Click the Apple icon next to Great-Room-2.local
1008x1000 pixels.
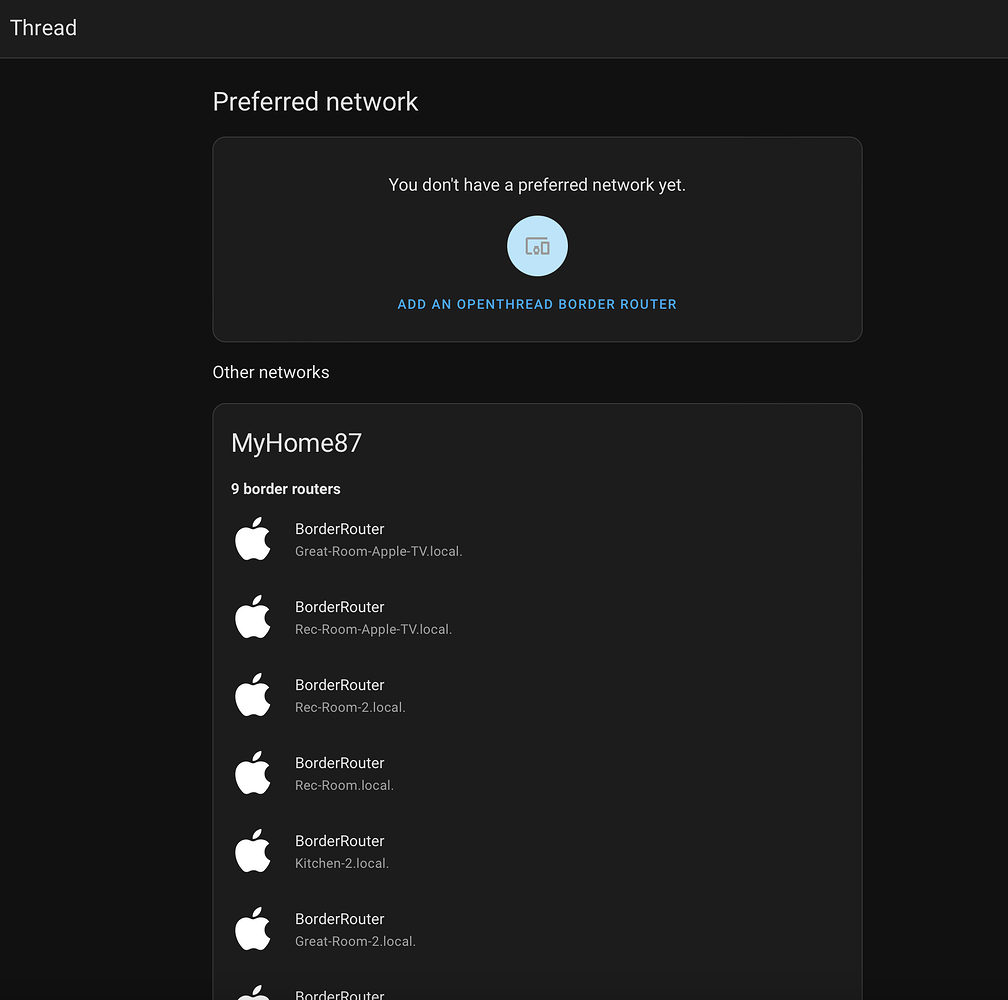253,929
